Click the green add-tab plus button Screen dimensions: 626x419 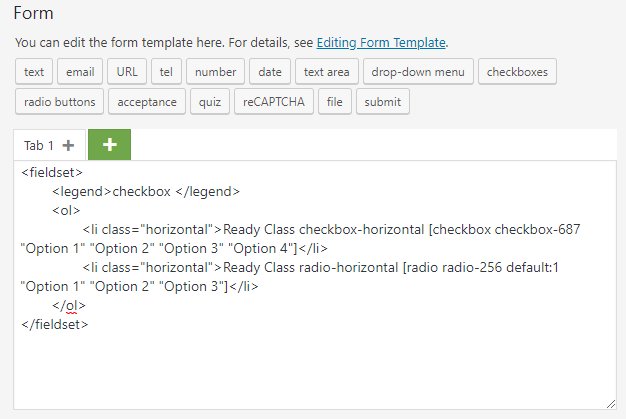pyautogui.click(x=109, y=144)
